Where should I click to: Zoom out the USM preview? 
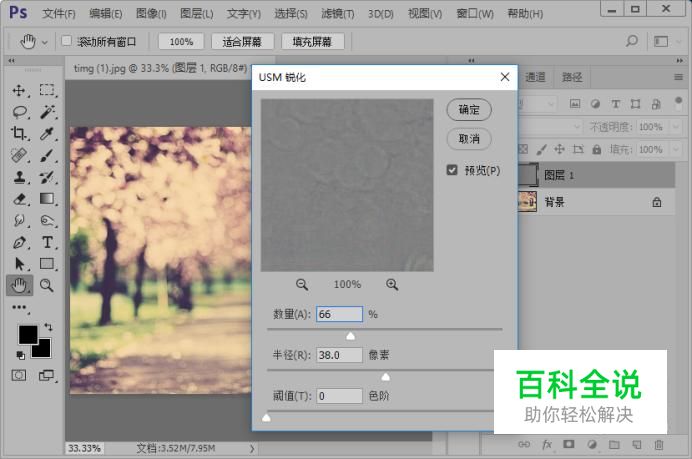point(302,285)
